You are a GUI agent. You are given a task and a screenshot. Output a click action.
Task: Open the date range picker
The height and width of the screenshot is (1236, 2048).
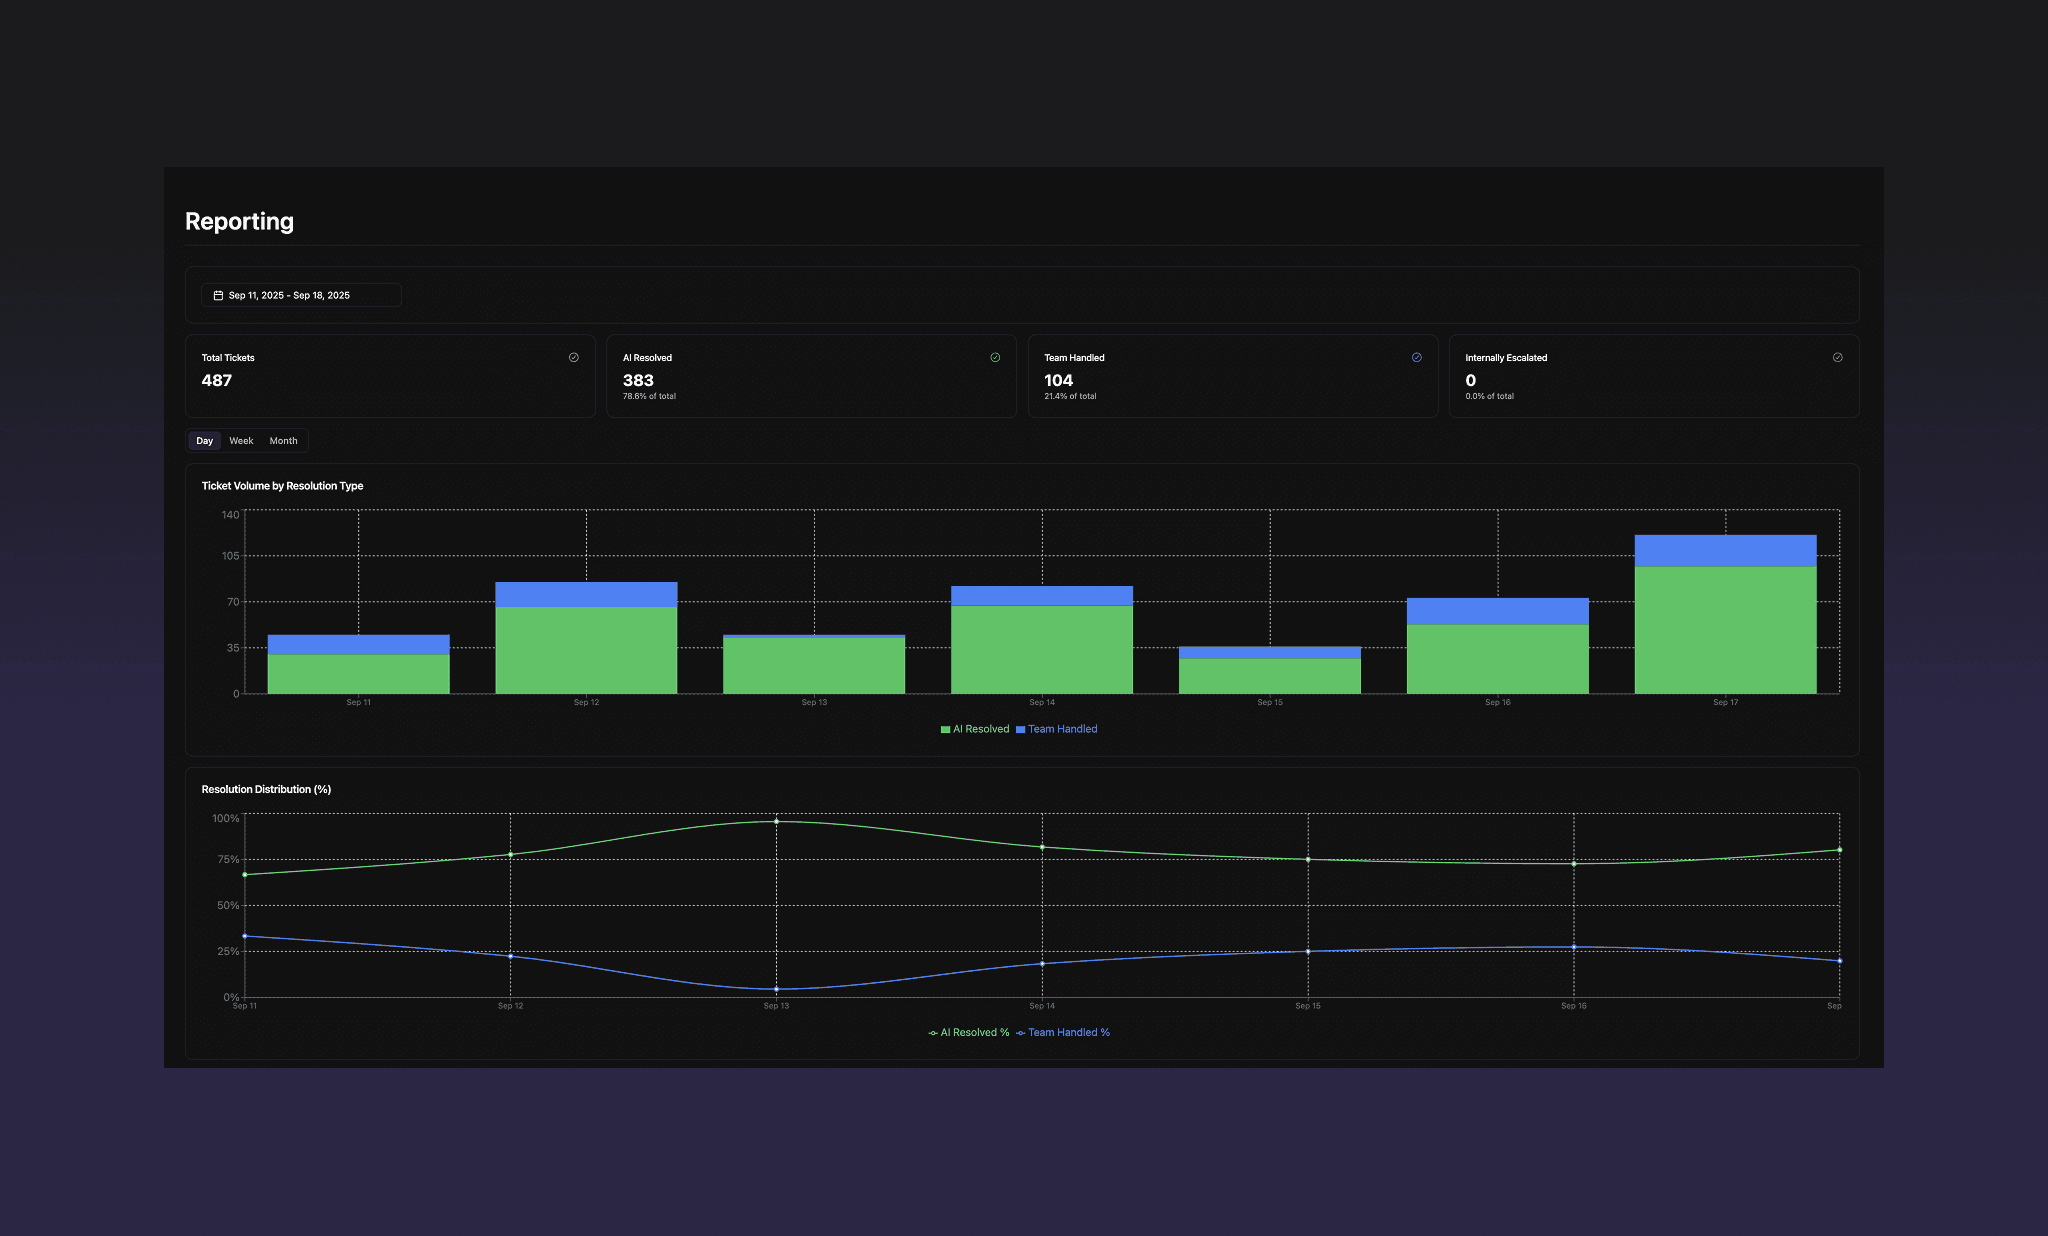[300, 295]
